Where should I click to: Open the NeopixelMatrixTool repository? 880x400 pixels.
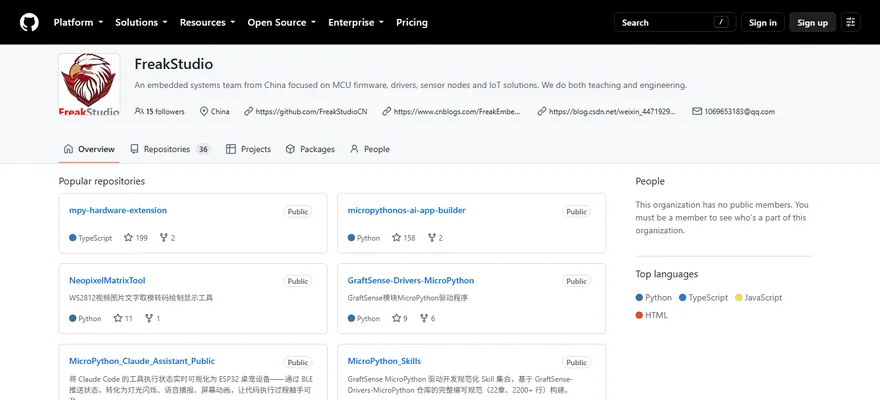point(107,281)
